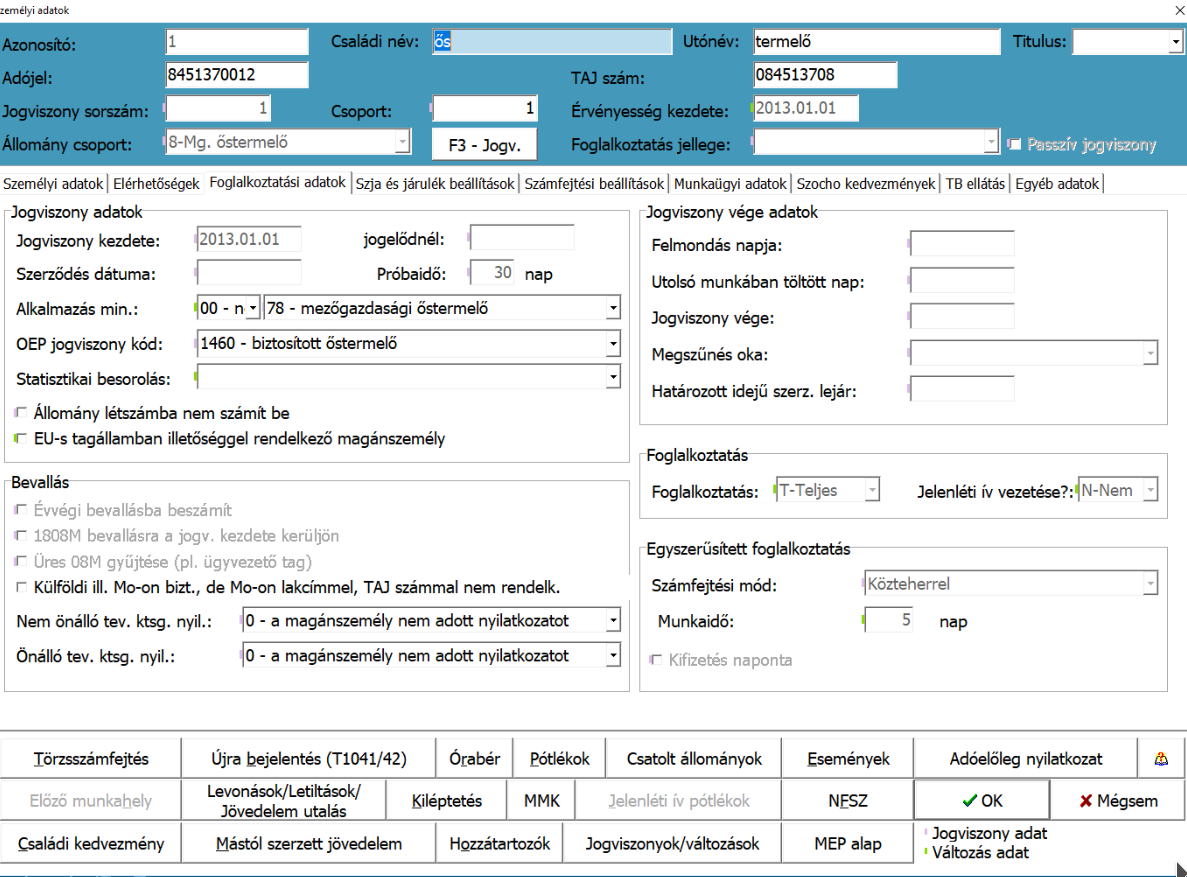This screenshot has height=877, width=1187.
Task: Click Újra bejelentés (T1041/42) button
Action: pos(309,759)
